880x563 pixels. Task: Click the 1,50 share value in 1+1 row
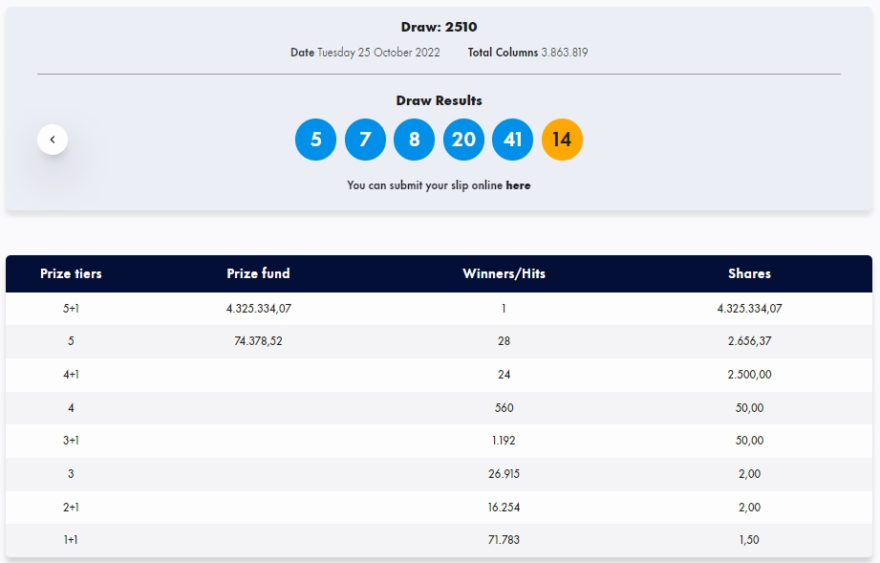pos(749,540)
